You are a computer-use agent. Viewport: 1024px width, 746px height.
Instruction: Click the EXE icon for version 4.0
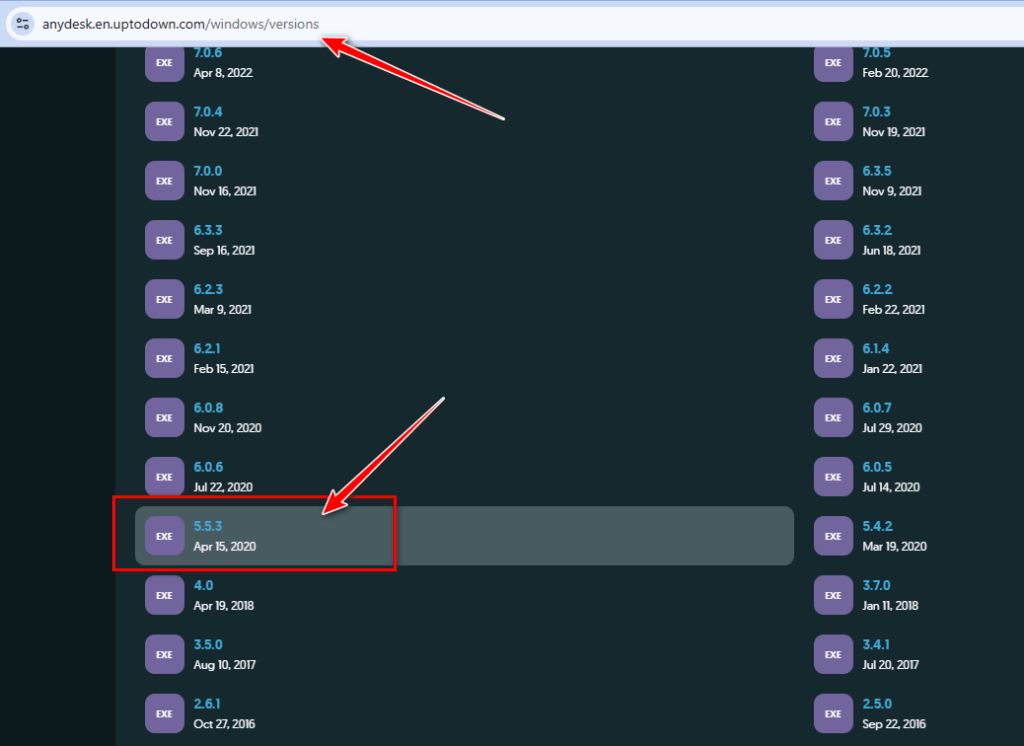click(x=165, y=595)
